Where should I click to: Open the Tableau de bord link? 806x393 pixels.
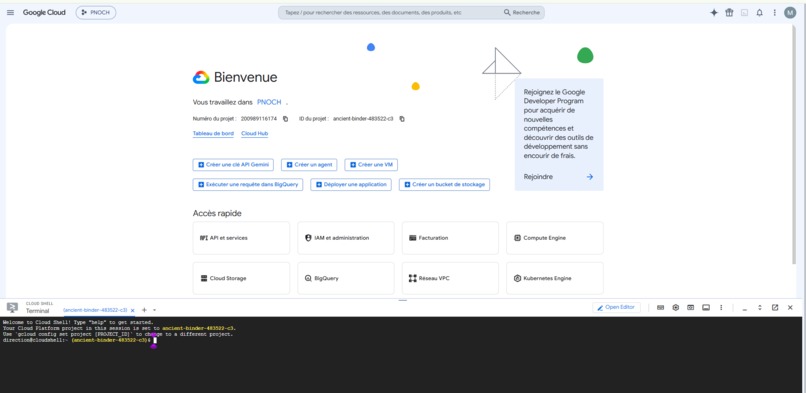[x=213, y=134]
